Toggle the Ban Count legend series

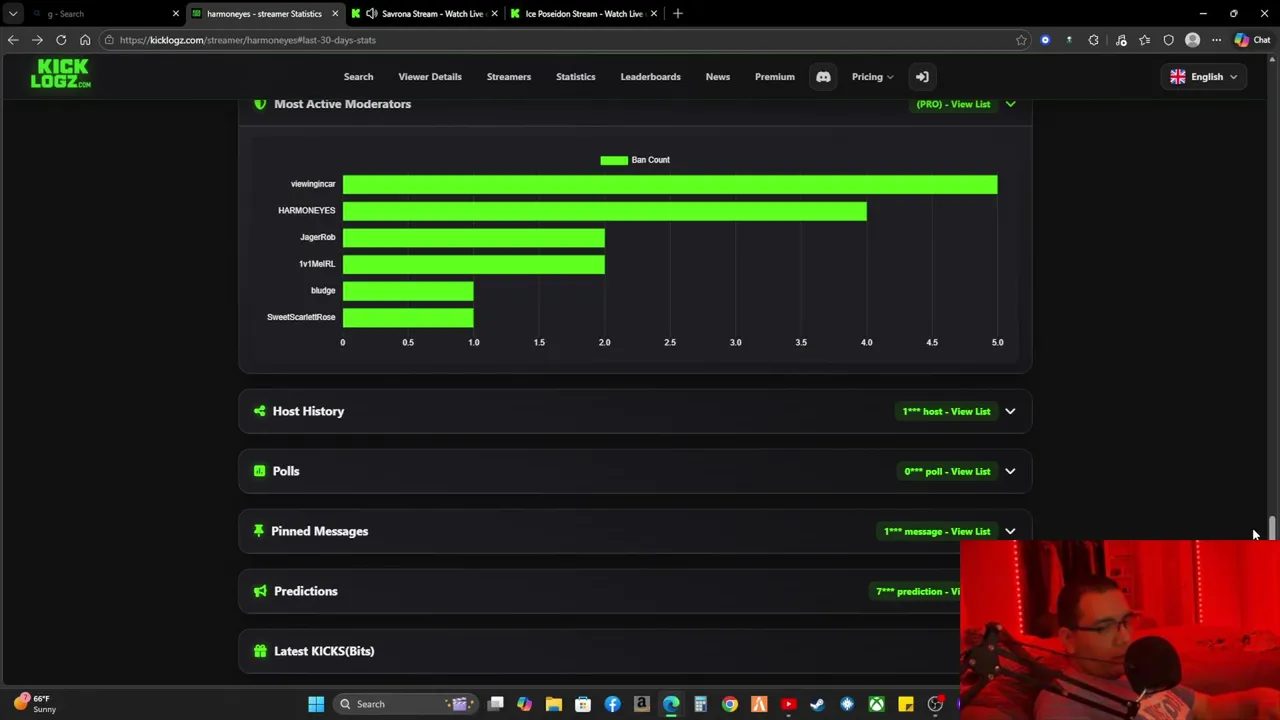[x=635, y=160]
